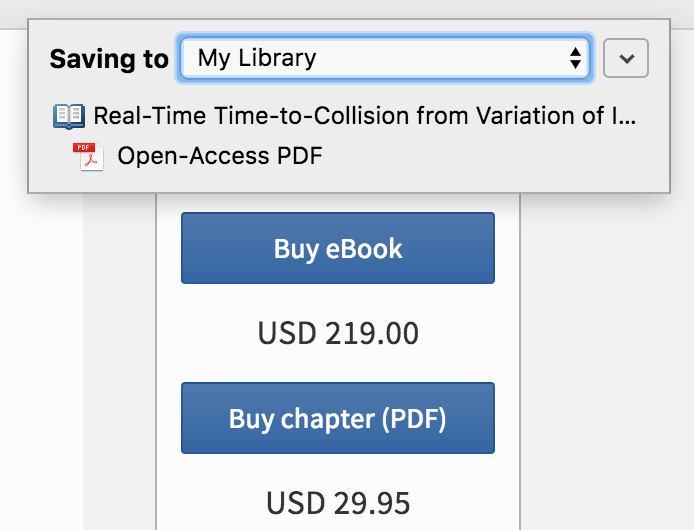This screenshot has height=530, width=694.
Task: Click the USD 29.95 chapter price
Action: coord(338,503)
